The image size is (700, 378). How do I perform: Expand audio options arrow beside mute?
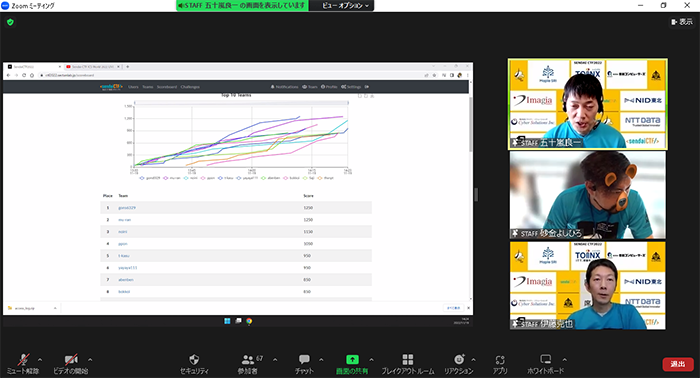click(40, 360)
